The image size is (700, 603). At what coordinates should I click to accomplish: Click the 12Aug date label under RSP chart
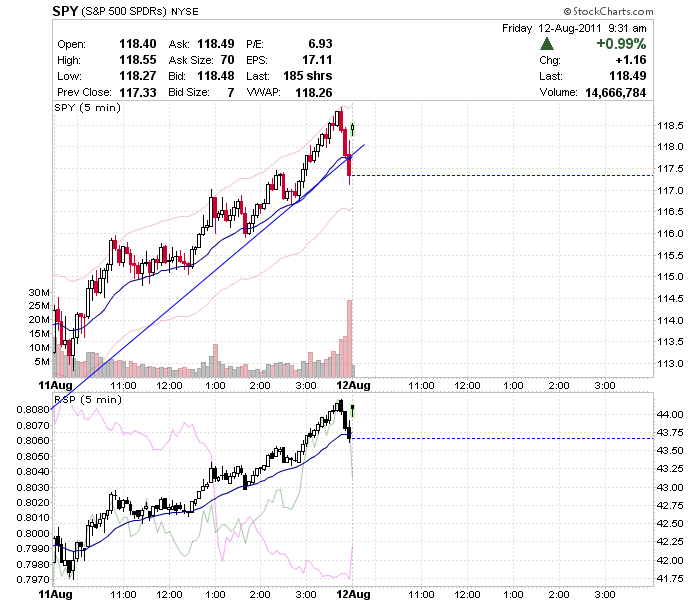pyautogui.click(x=353, y=595)
